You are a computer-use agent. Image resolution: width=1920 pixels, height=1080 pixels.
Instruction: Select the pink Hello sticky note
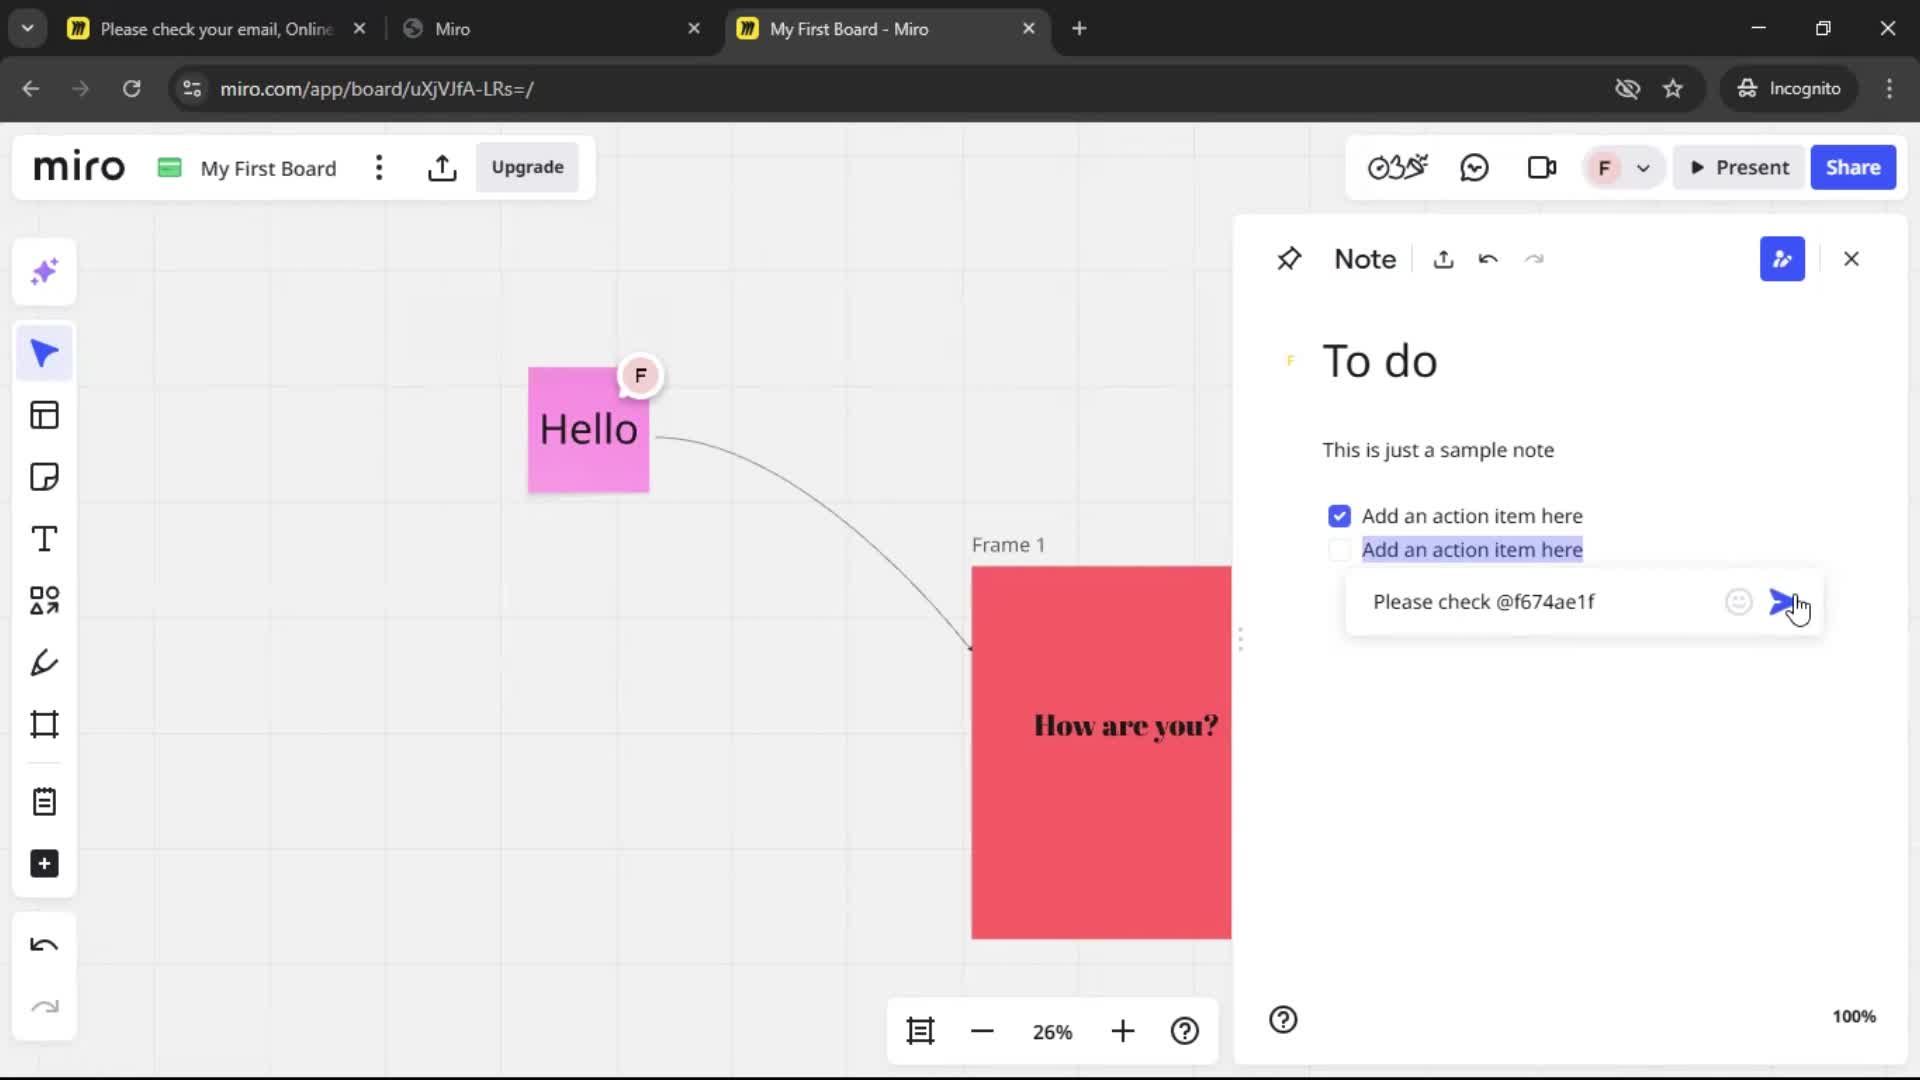tap(588, 430)
